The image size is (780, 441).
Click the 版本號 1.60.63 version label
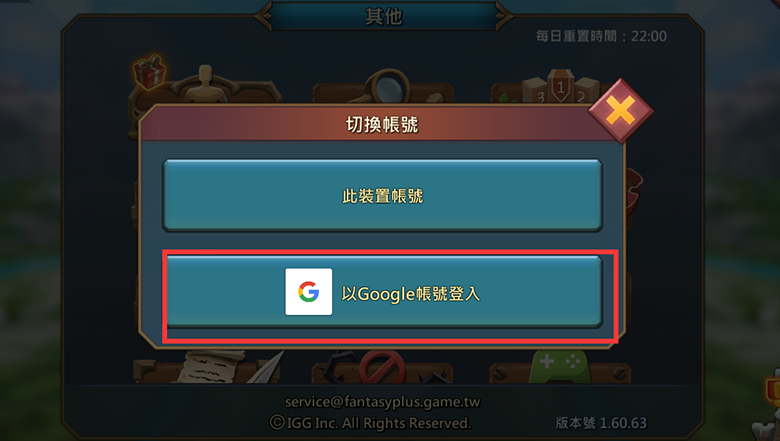tap(601, 423)
